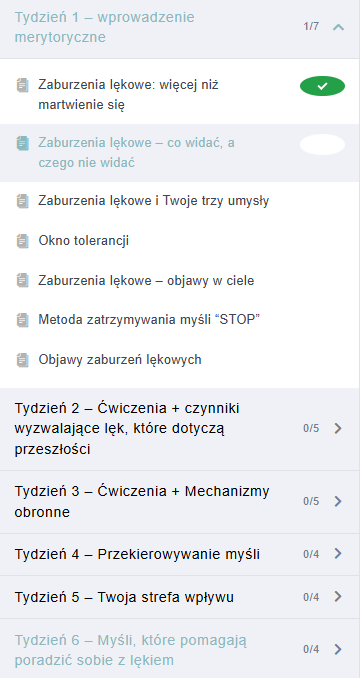Collapse Tydzień 1 section with up chevron

point(338,27)
